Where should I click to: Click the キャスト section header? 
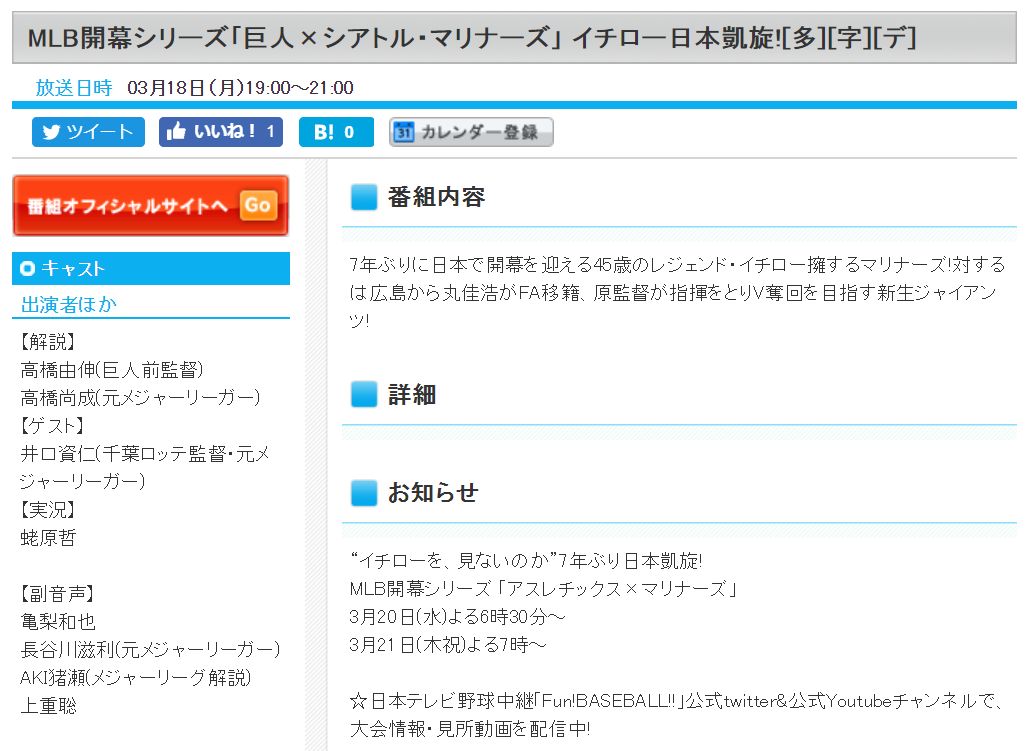(151, 269)
